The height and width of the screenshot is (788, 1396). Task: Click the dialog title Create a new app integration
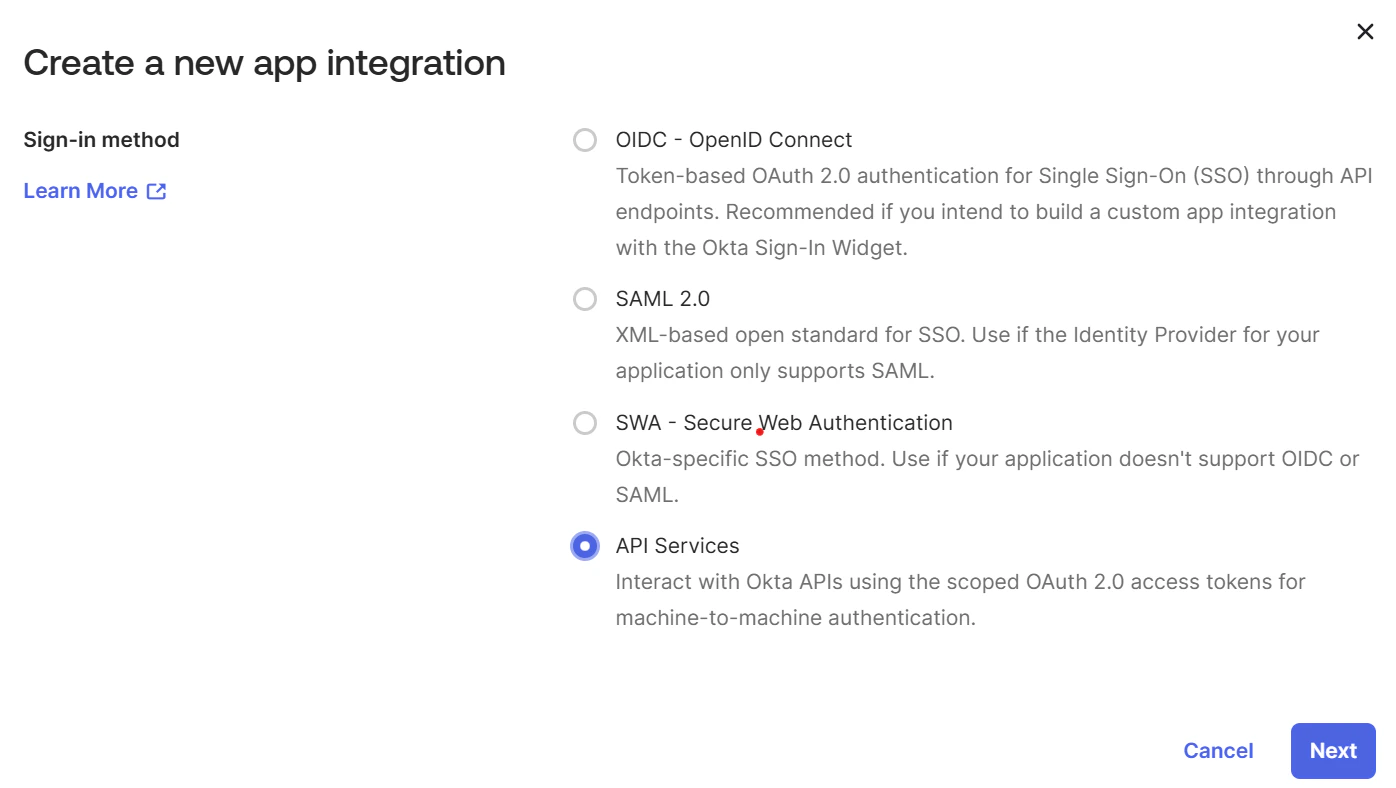coord(264,62)
